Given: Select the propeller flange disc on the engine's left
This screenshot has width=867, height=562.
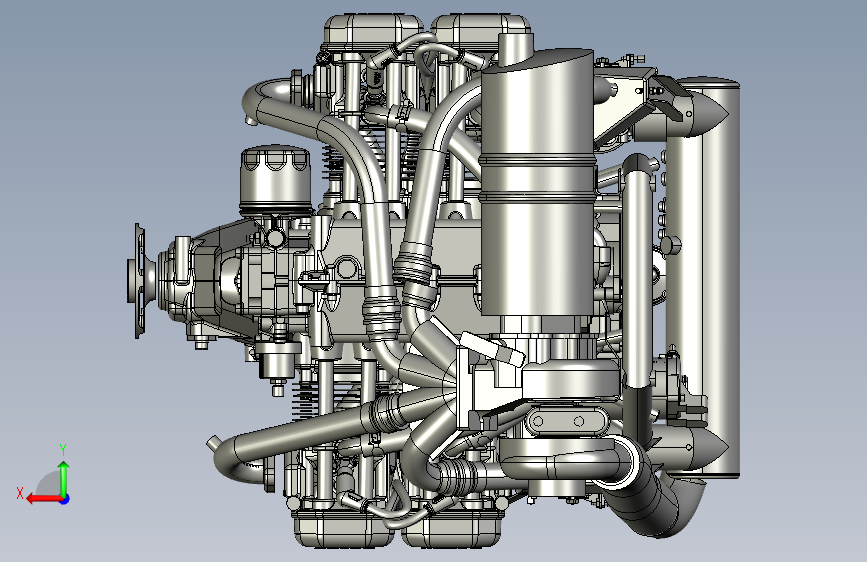Looking at the screenshot, I should click(139, 281).
